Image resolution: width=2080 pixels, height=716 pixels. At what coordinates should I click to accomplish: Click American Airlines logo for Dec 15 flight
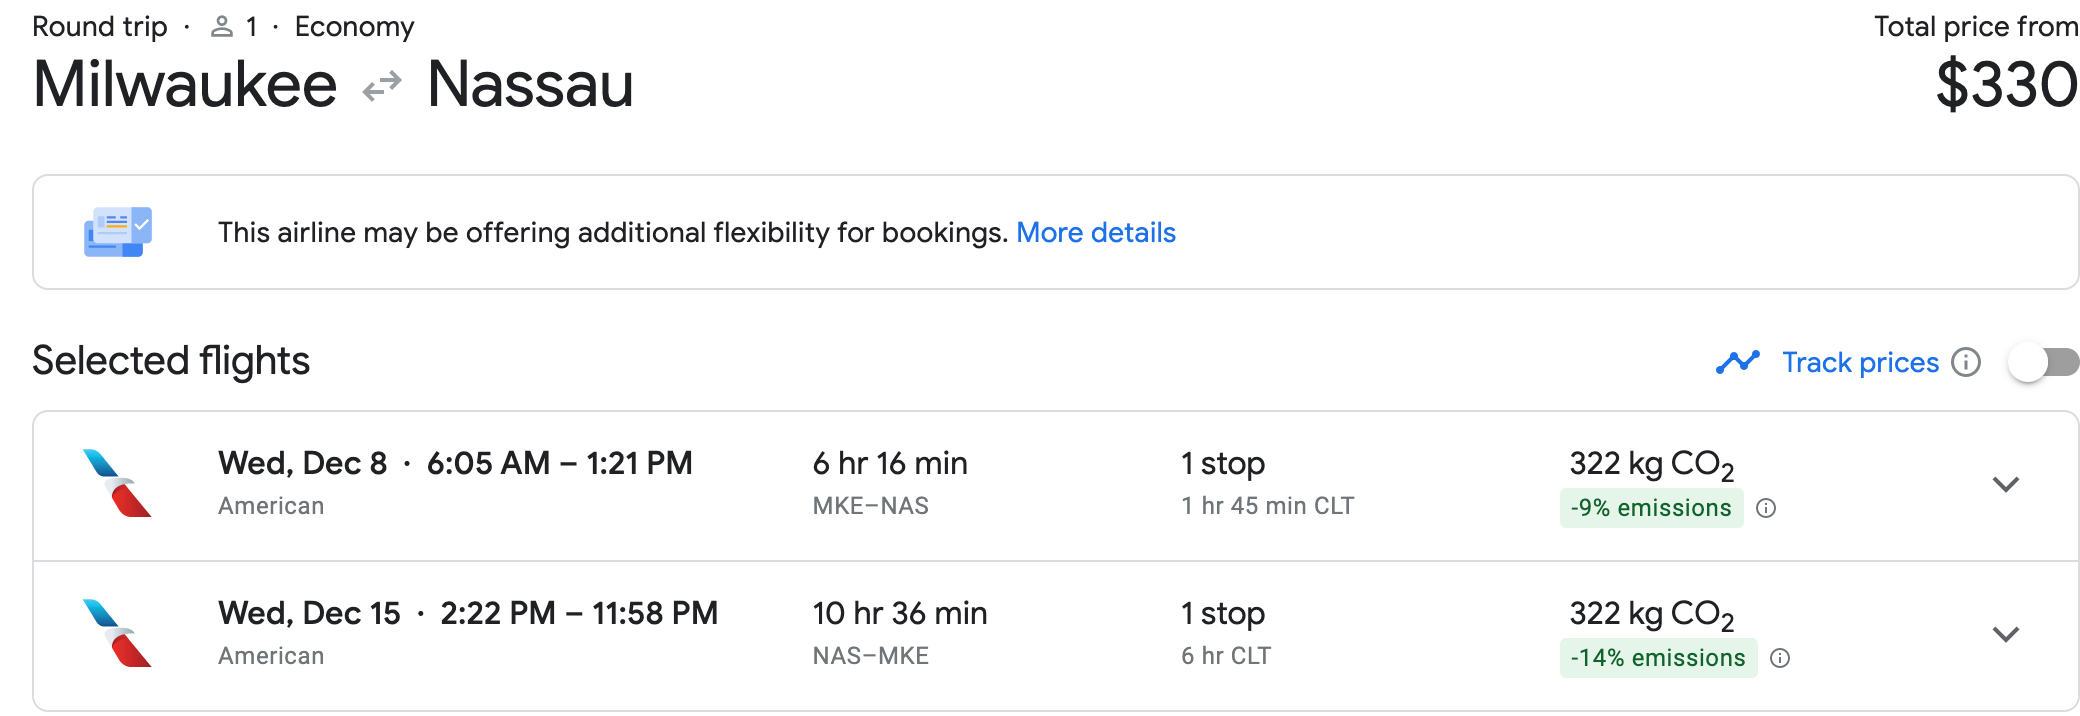117,634
